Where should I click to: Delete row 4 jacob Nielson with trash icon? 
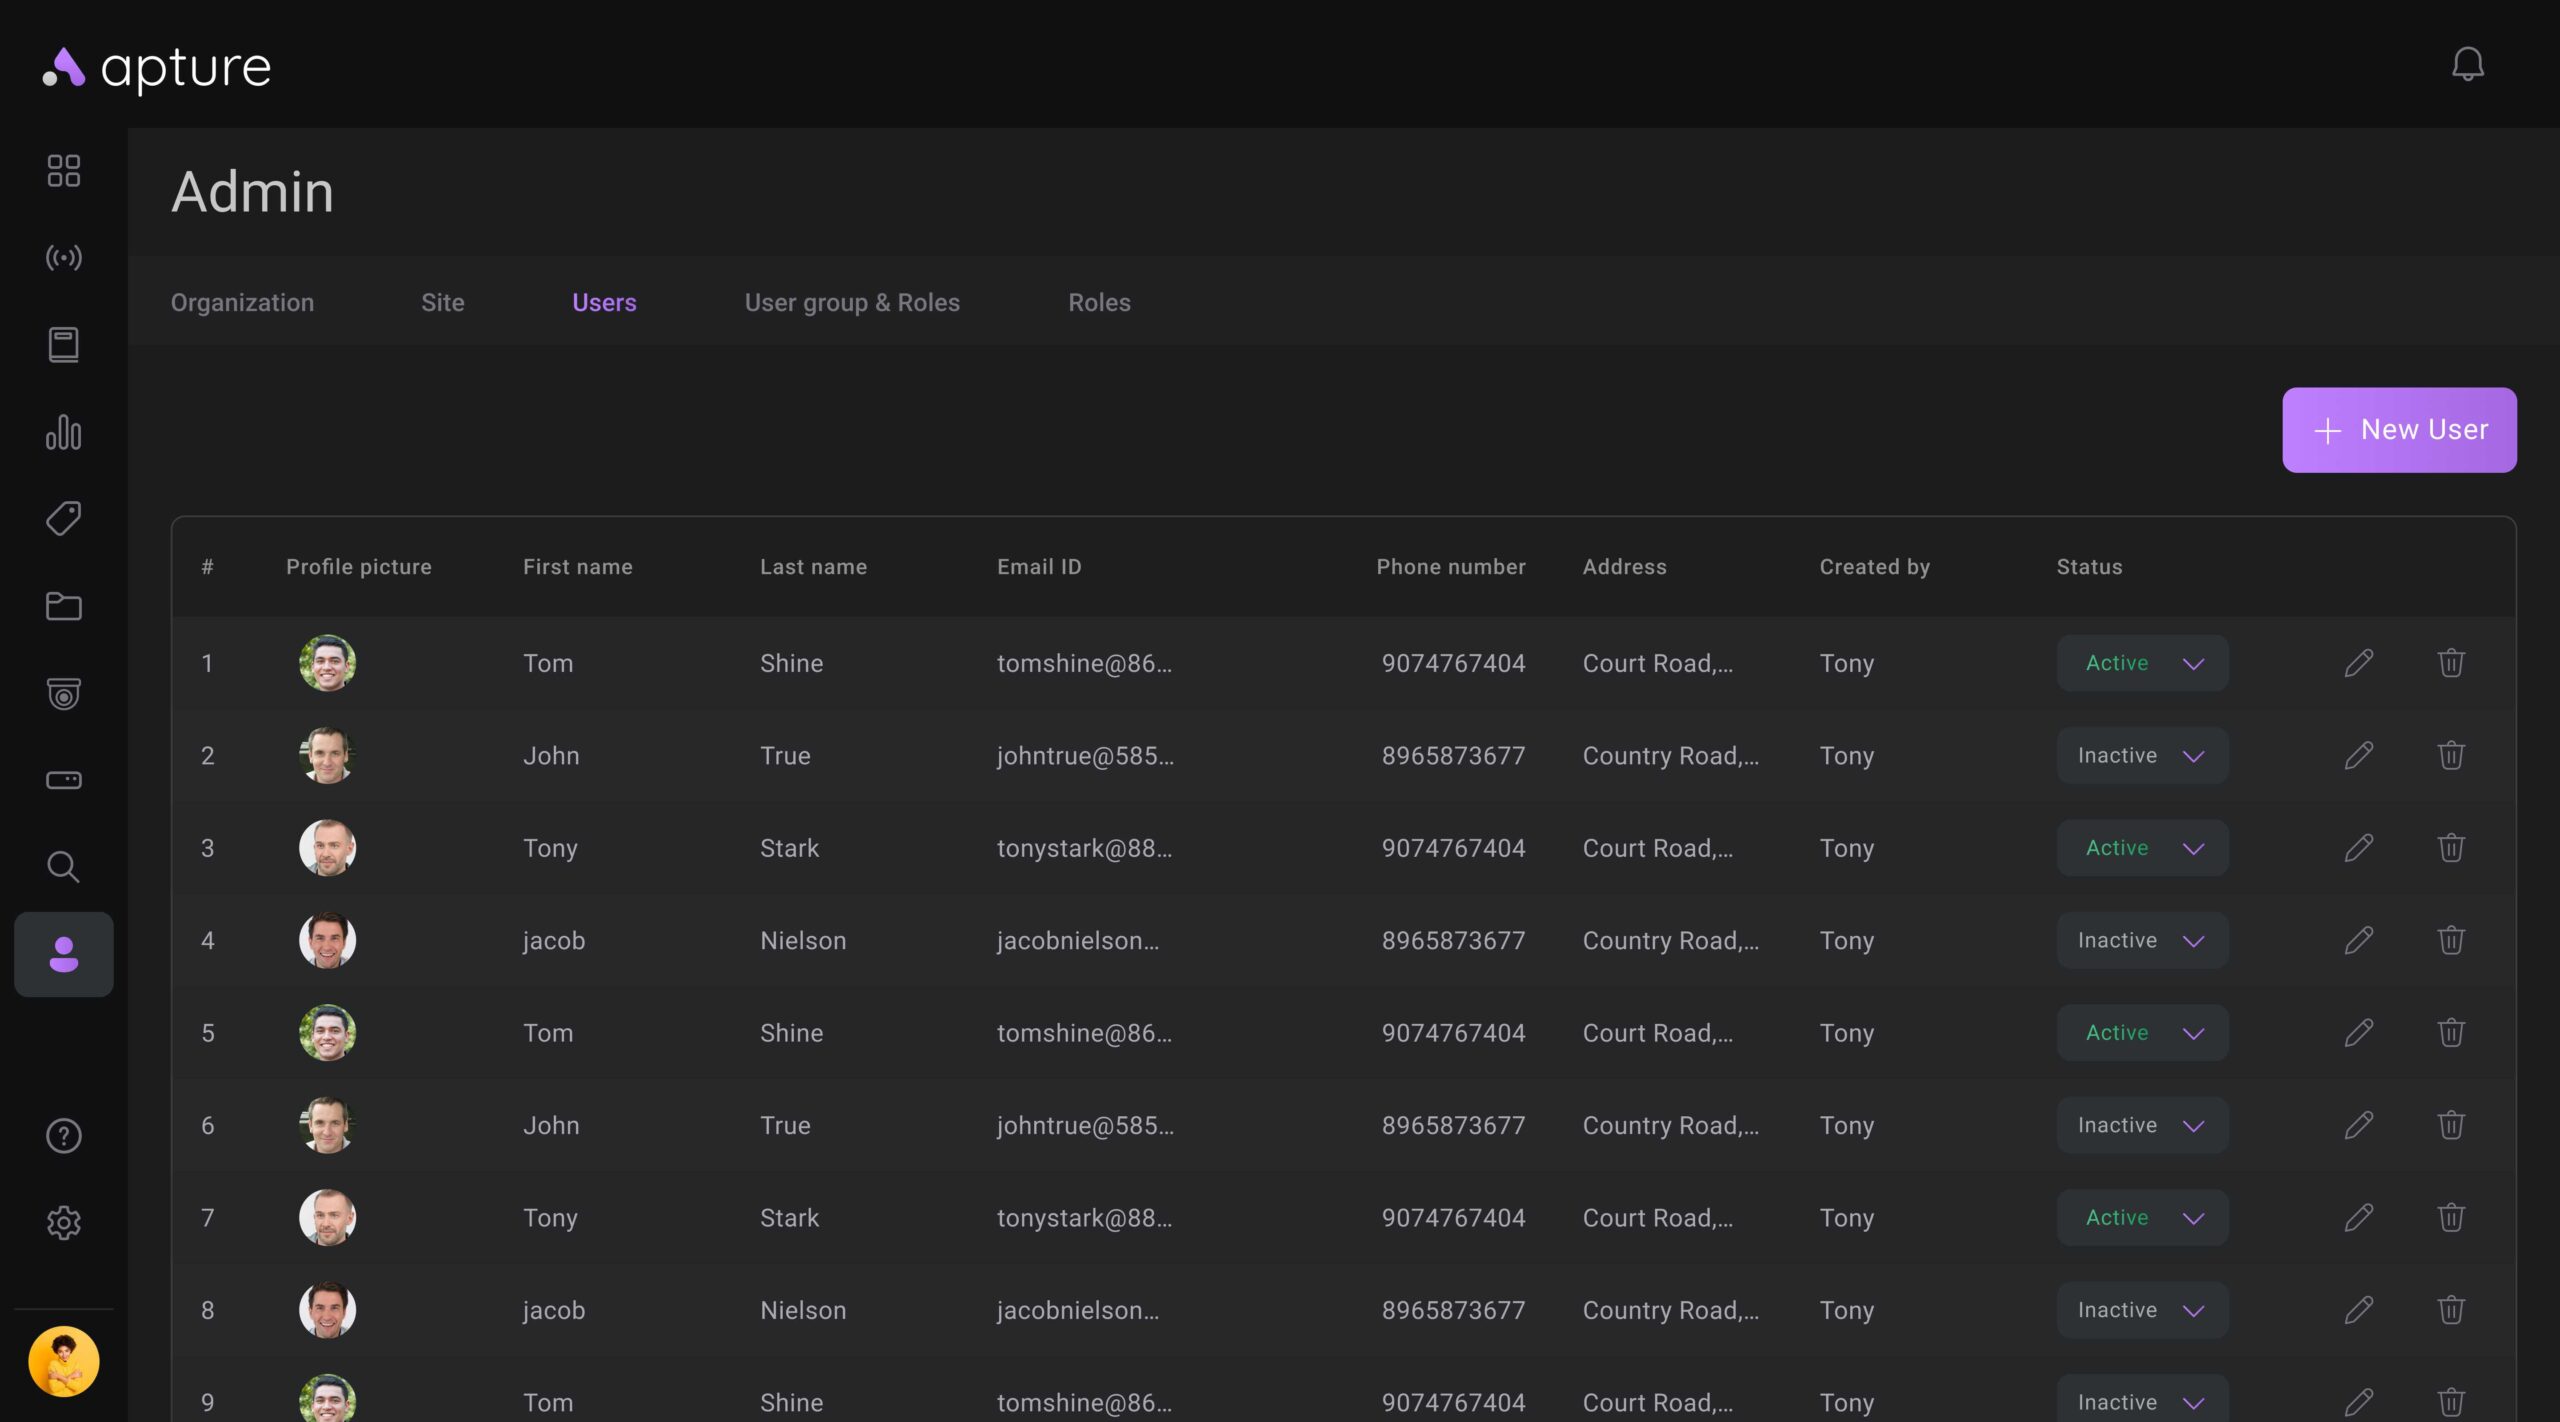point(2450,940)
